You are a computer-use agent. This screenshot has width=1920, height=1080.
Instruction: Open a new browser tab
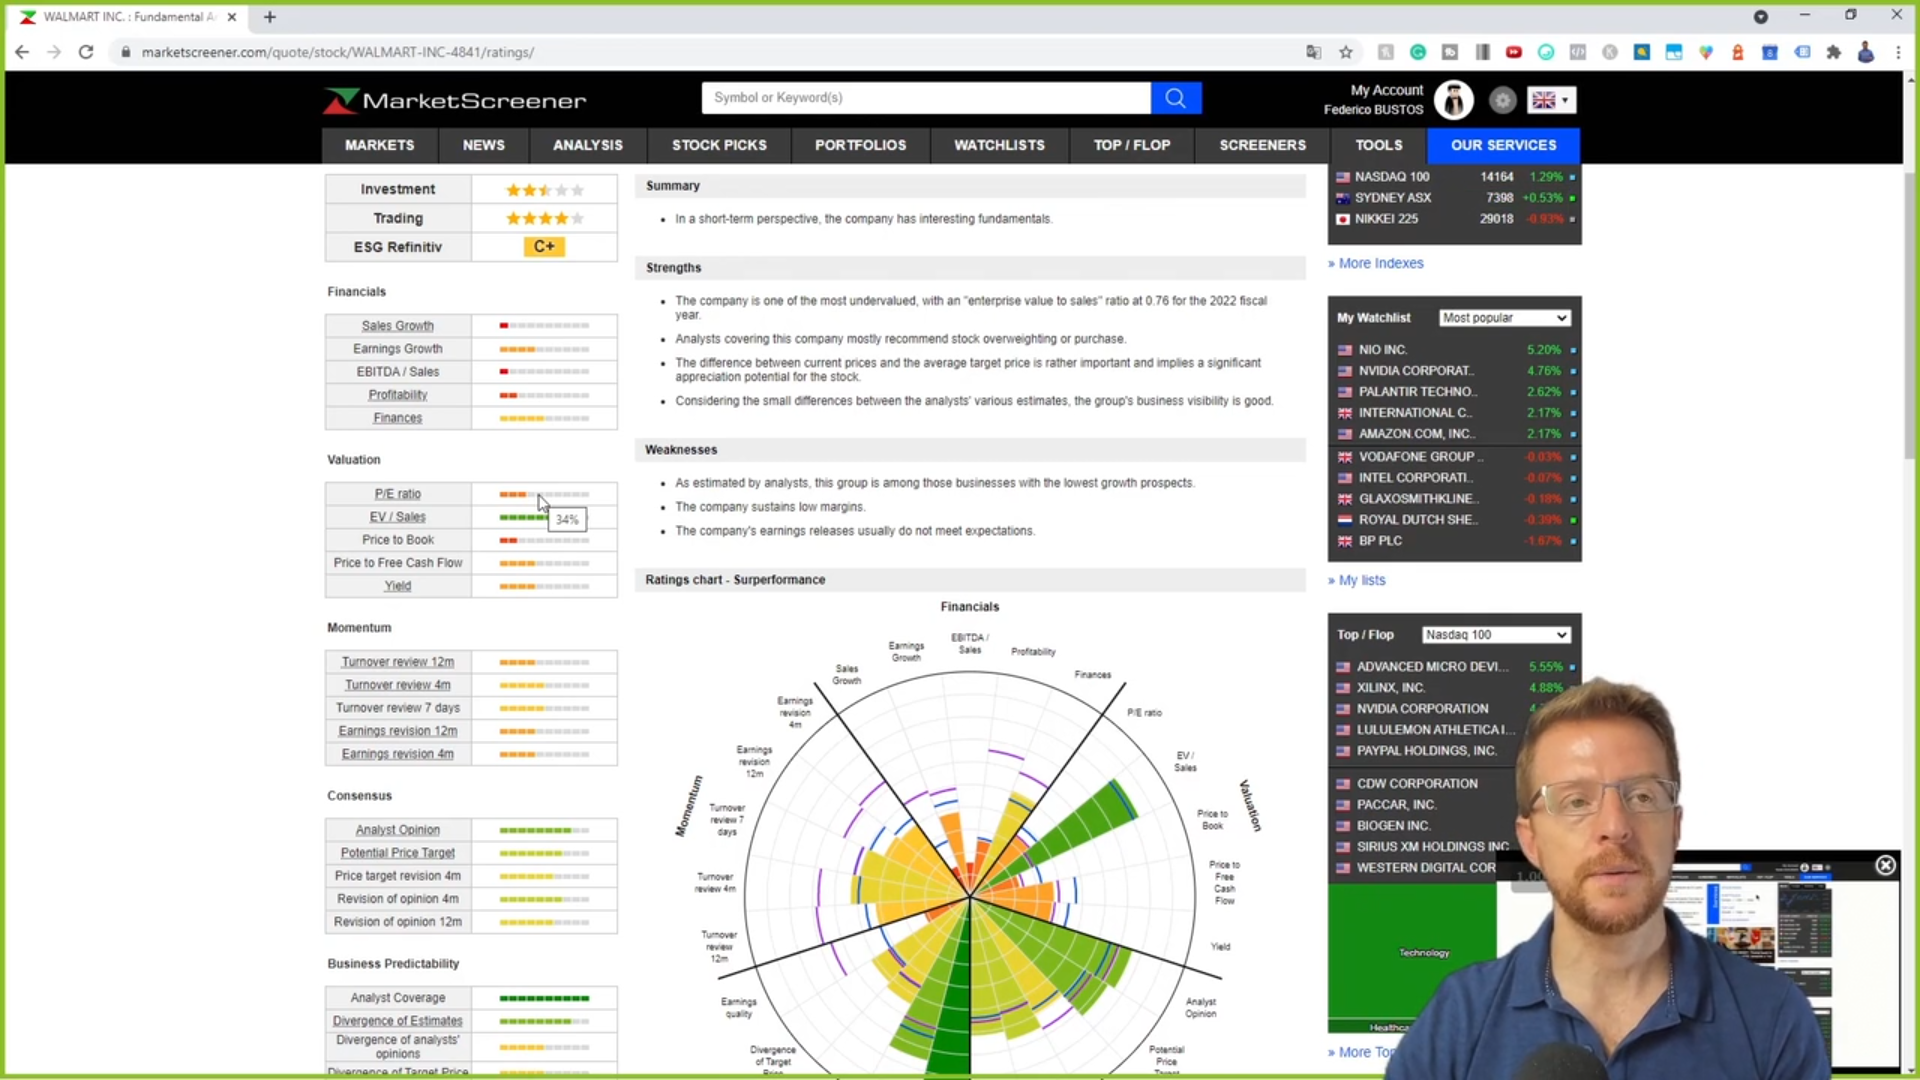[x=270, y=17]
